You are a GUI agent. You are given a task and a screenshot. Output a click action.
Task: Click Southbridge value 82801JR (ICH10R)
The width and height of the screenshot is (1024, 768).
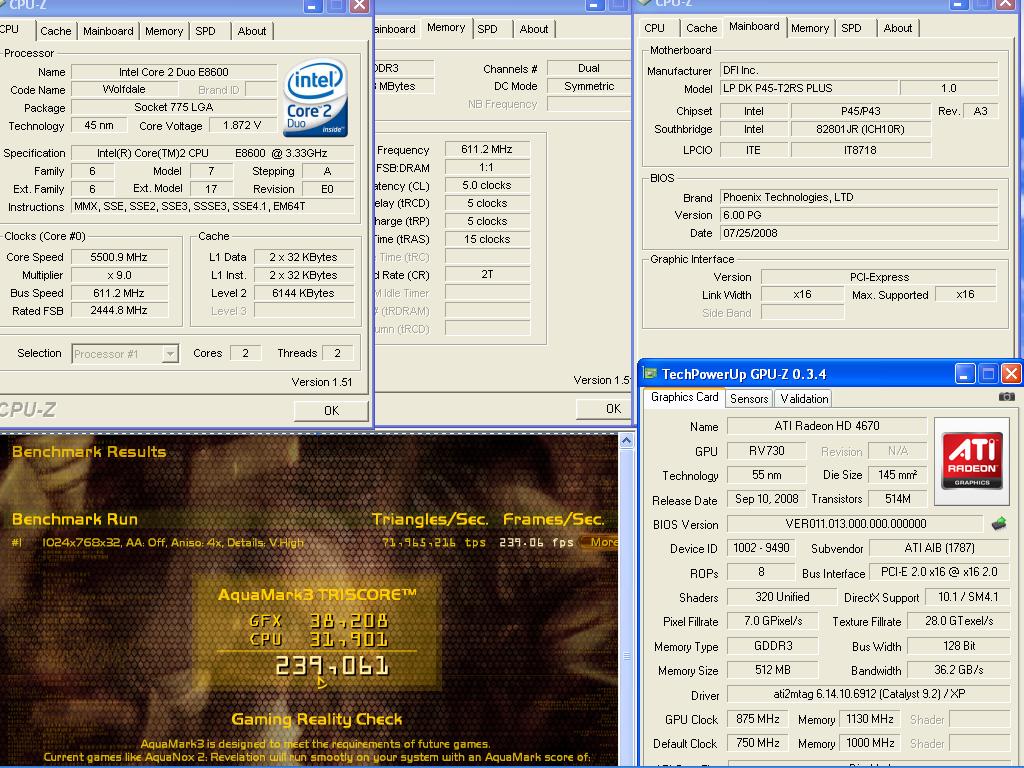click(860, 129)
